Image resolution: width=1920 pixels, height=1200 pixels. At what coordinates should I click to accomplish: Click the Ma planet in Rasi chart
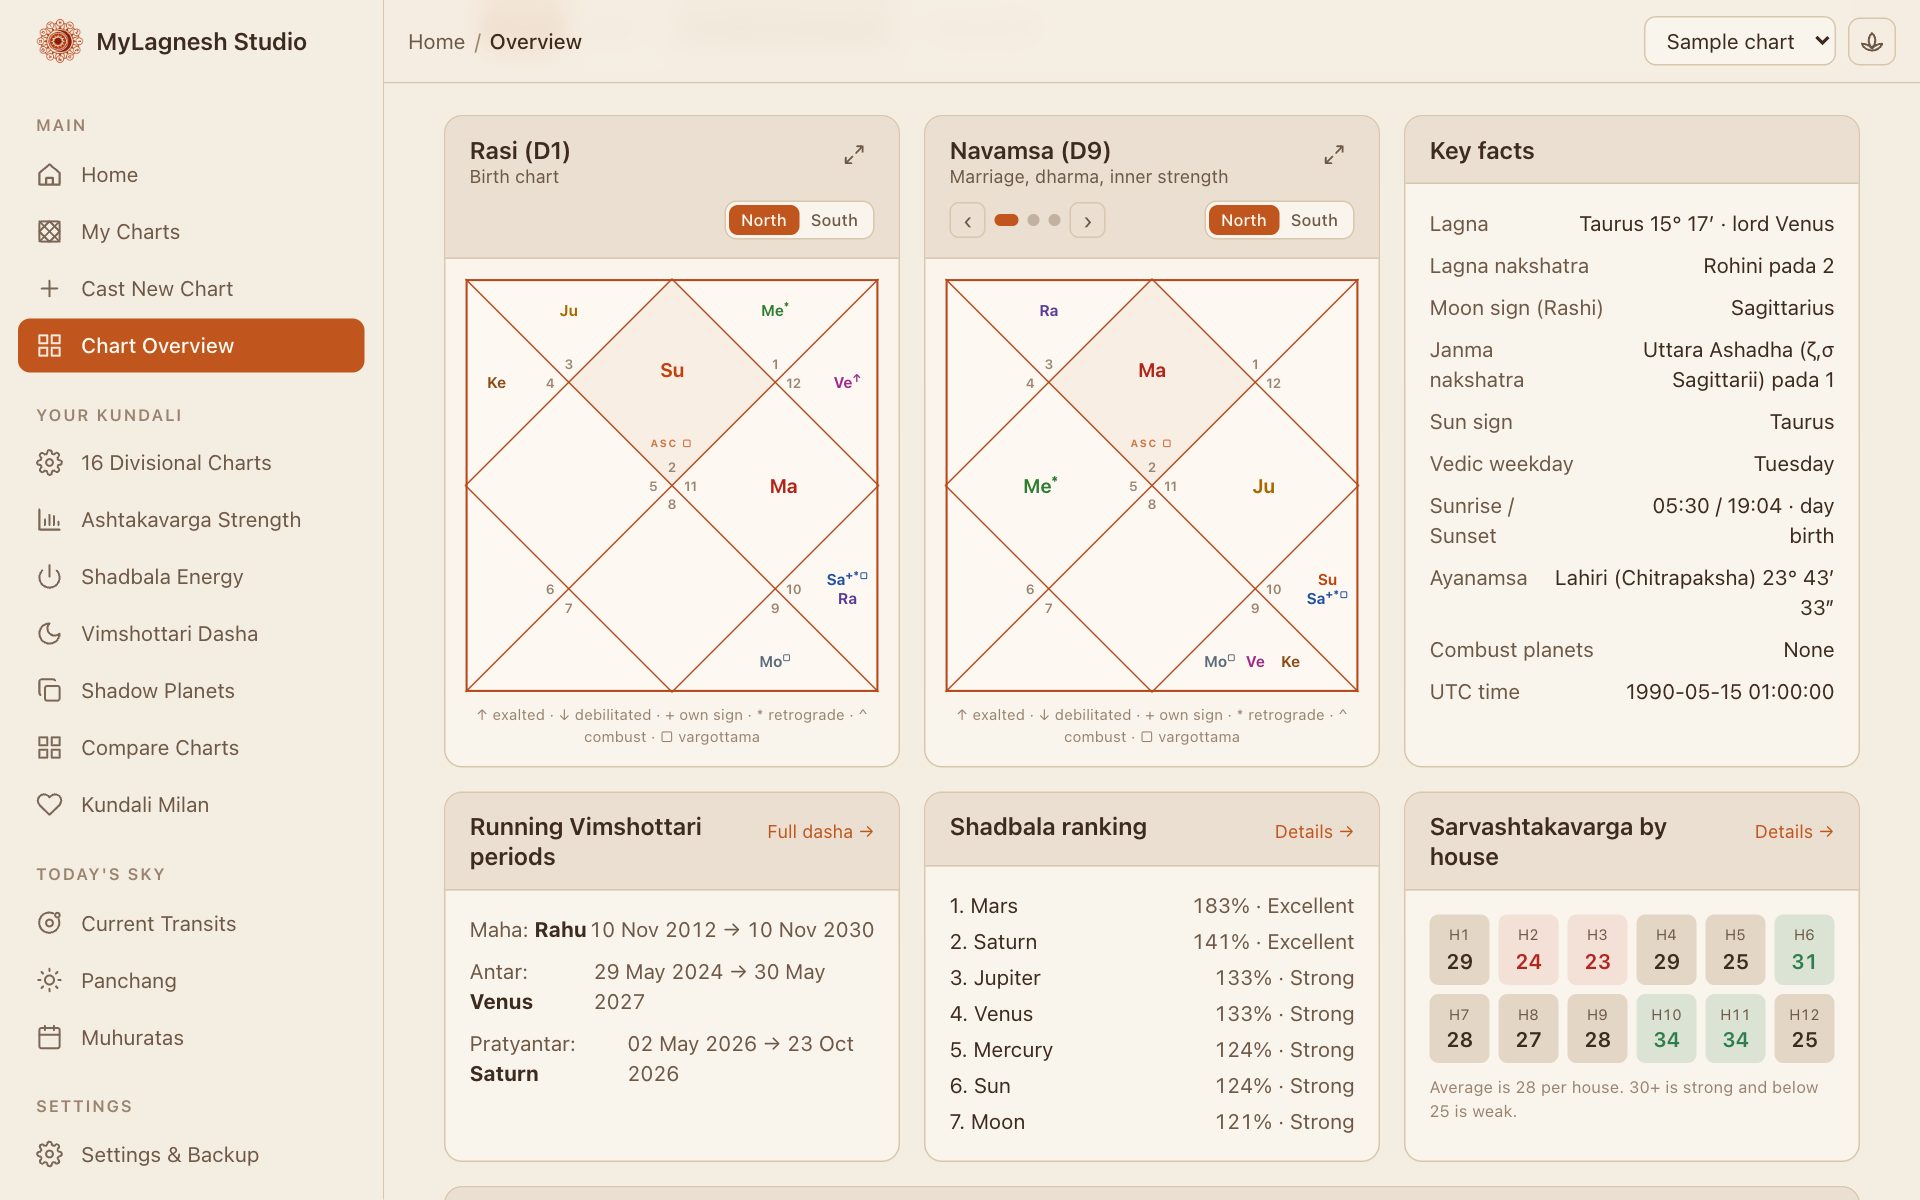783,486
